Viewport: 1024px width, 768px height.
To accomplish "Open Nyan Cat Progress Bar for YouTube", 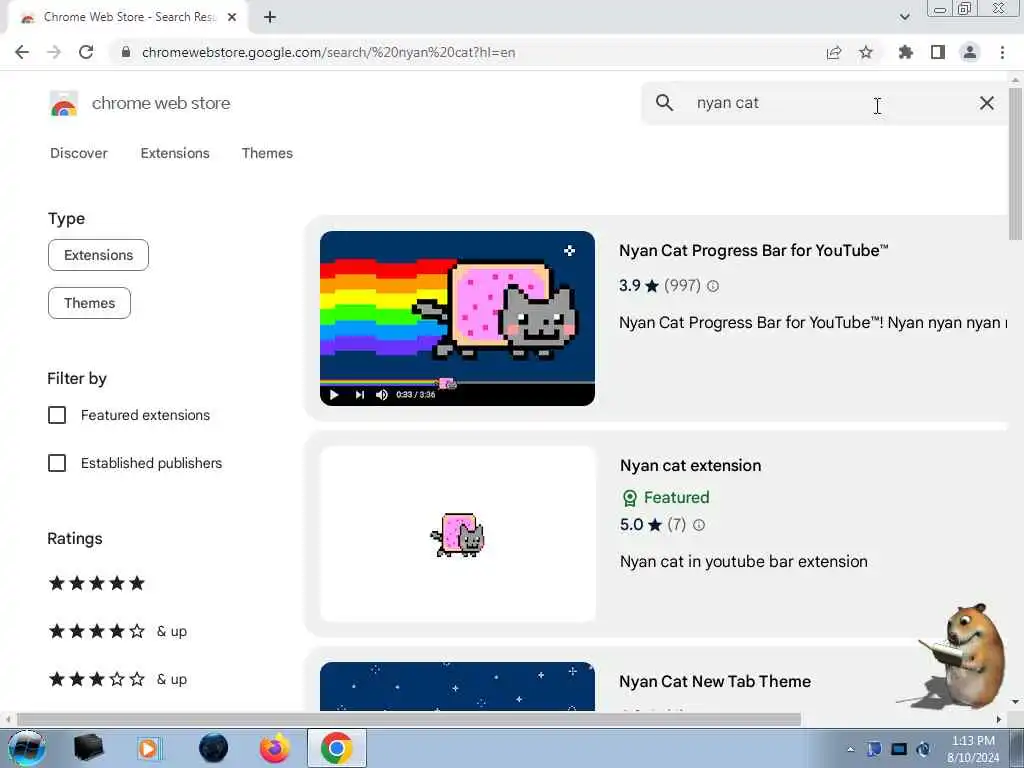I will tap(754, 251).
